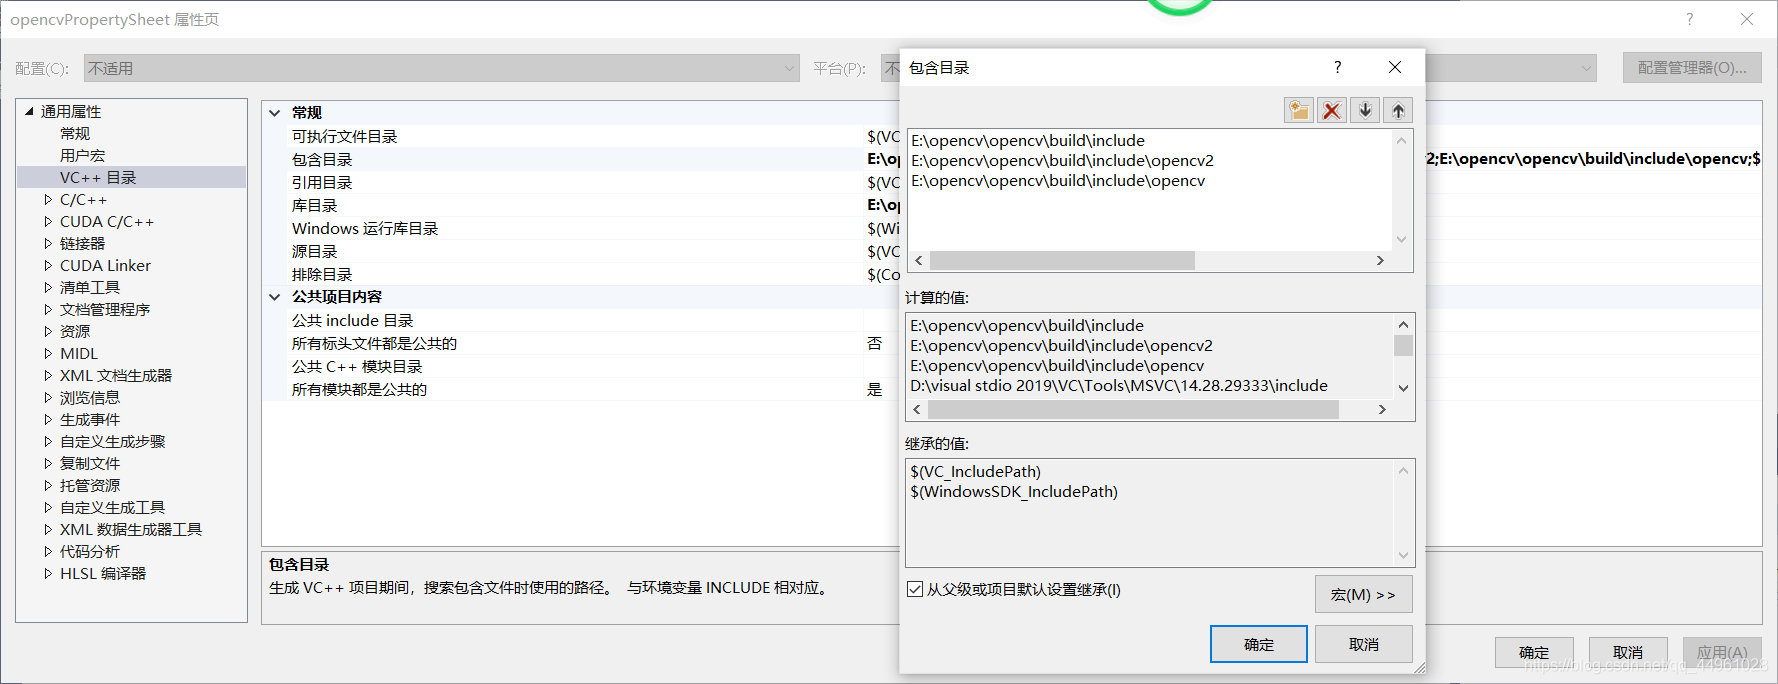Collapse the 通用属性 tree node
The image size is (1778, 684).
click(x=29, y=111)
